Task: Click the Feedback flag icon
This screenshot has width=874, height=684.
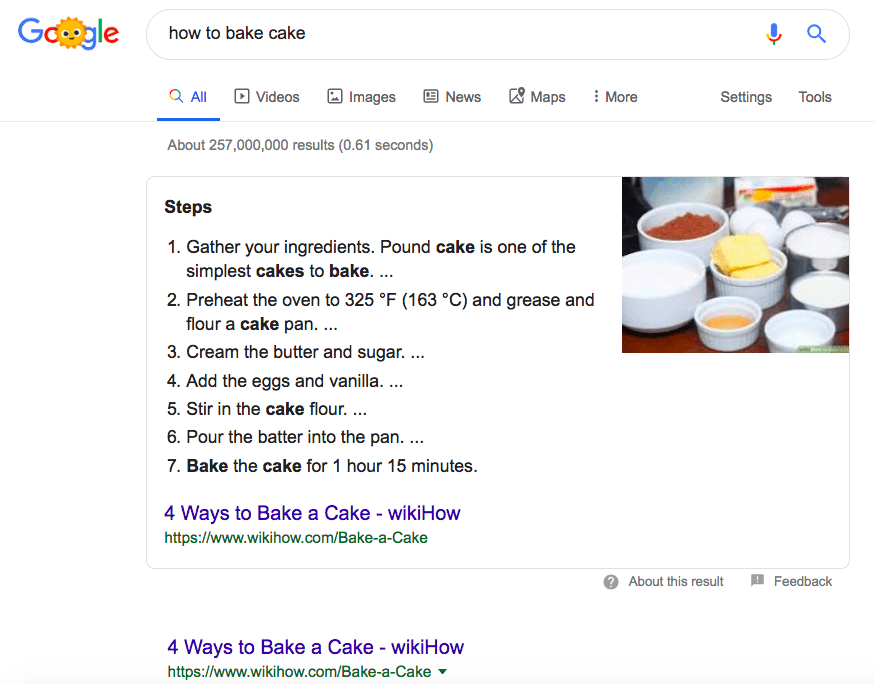Action: pos(758,581)
